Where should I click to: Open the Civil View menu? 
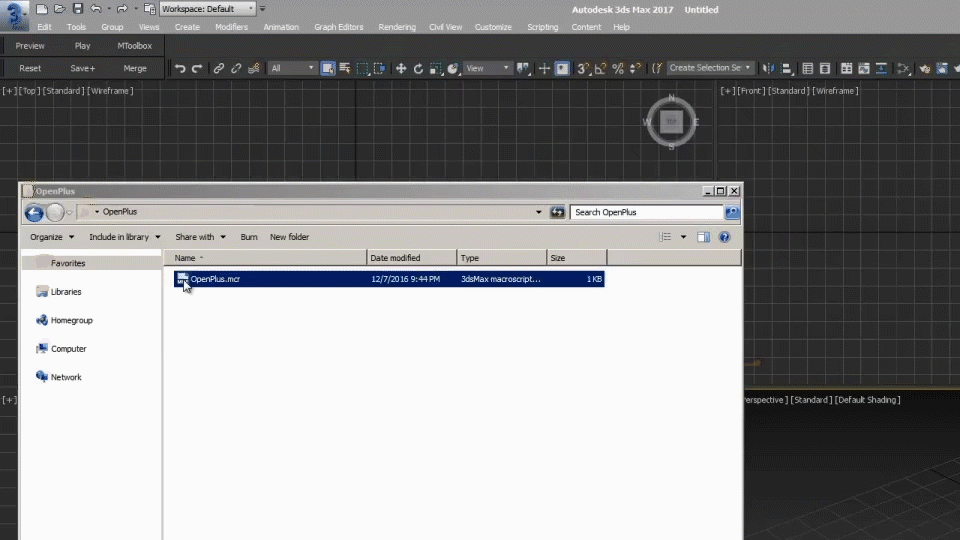point(445,27)
